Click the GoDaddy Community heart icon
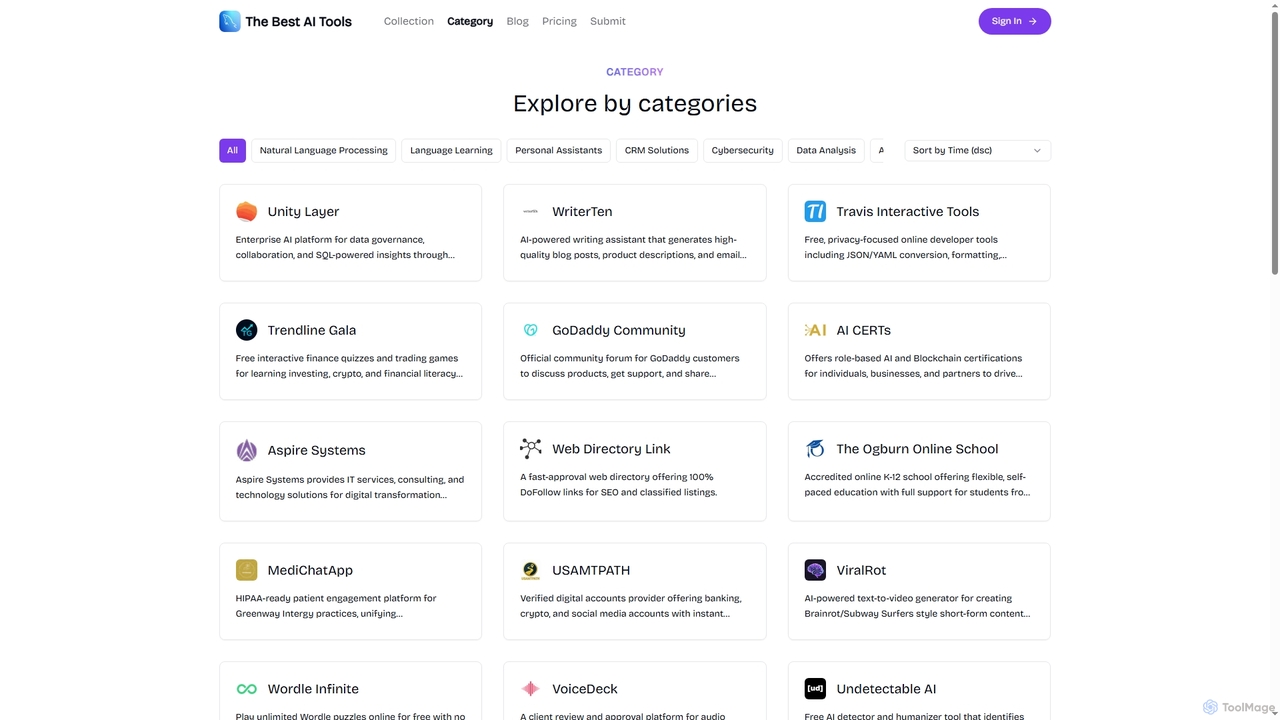 (x=531, y=330)
